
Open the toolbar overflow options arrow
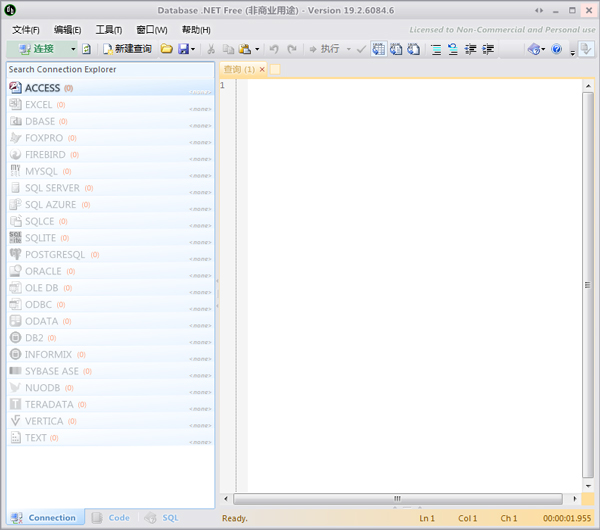(573, 53)
